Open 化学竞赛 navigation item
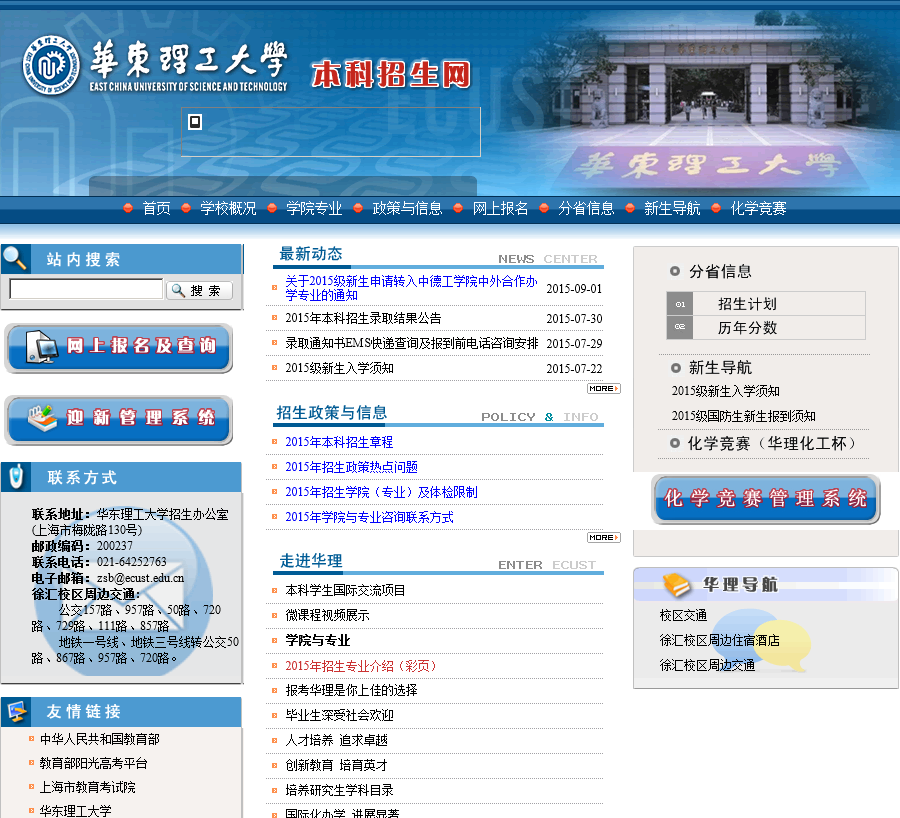 tap(758, 208)
